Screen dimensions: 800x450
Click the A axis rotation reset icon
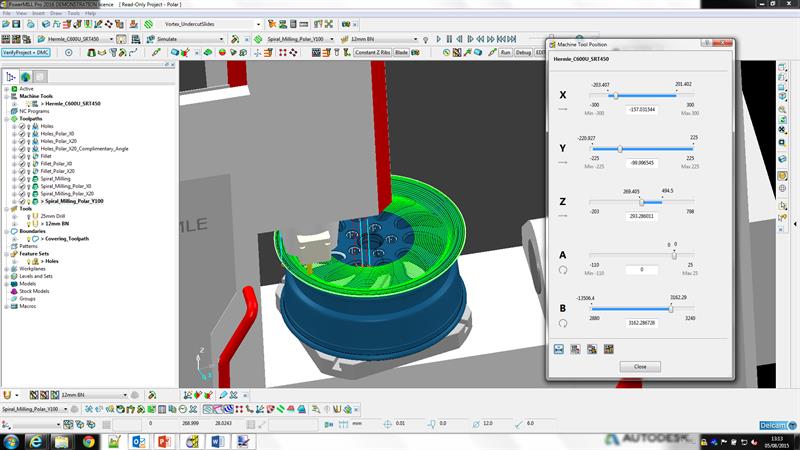click(x=563, y=270)
